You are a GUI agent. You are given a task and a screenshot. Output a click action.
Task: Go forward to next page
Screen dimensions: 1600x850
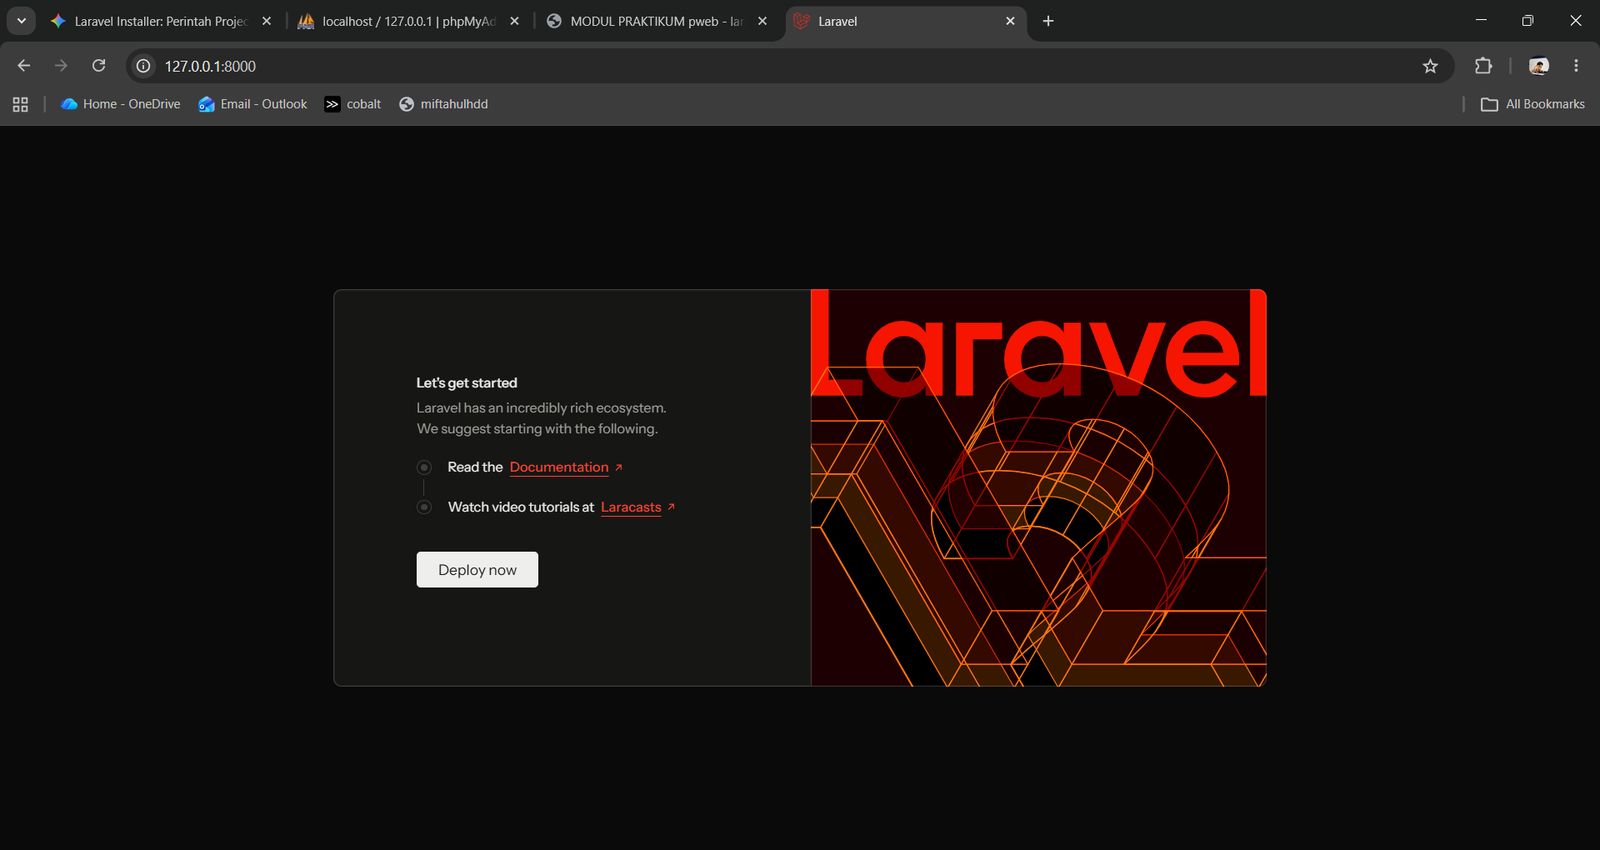tap(61, 66)
